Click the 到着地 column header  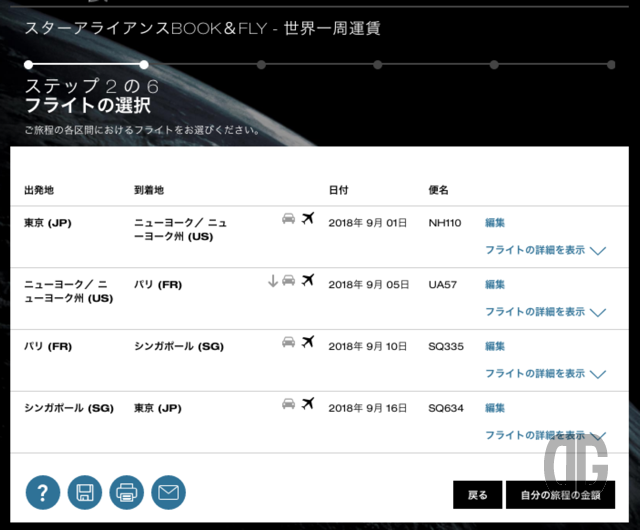[x=149, y=190]
